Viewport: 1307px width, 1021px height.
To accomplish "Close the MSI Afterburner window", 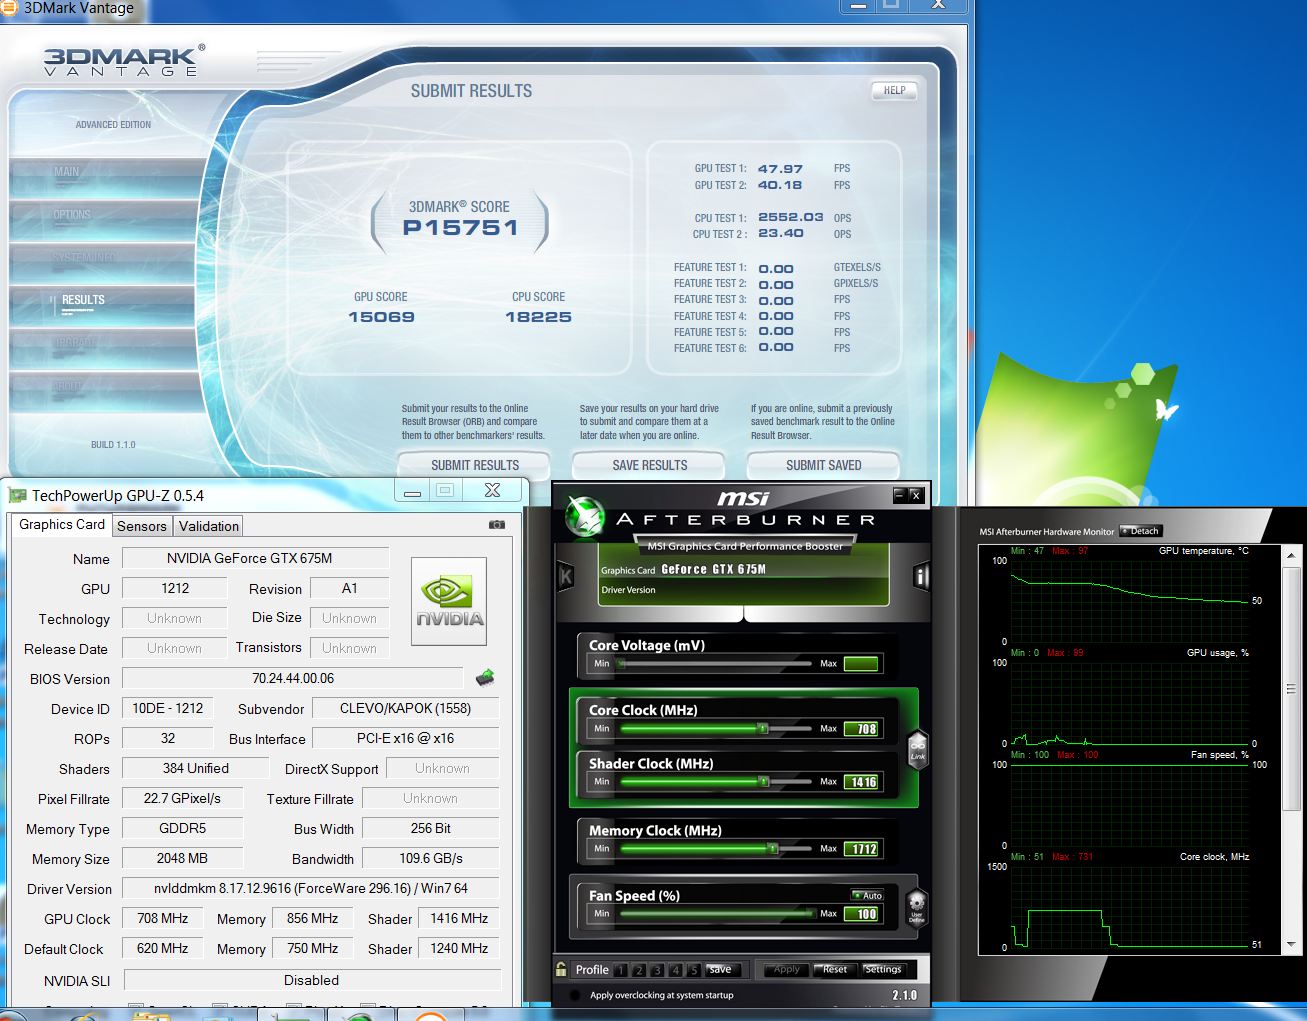I will 915,494.
